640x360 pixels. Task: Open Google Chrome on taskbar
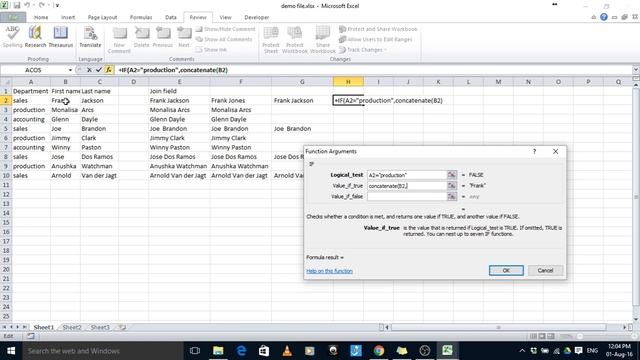coord(379,351)
